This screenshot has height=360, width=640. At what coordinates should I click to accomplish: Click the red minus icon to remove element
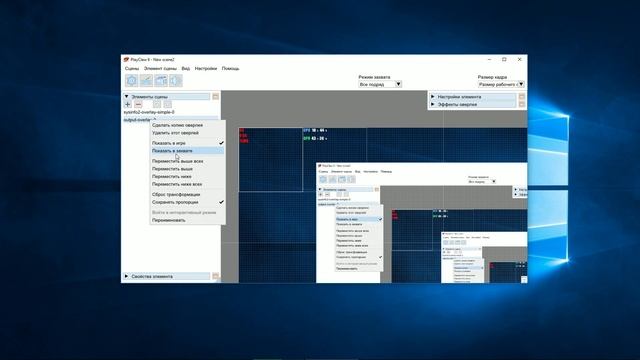[x=138, y=104]
